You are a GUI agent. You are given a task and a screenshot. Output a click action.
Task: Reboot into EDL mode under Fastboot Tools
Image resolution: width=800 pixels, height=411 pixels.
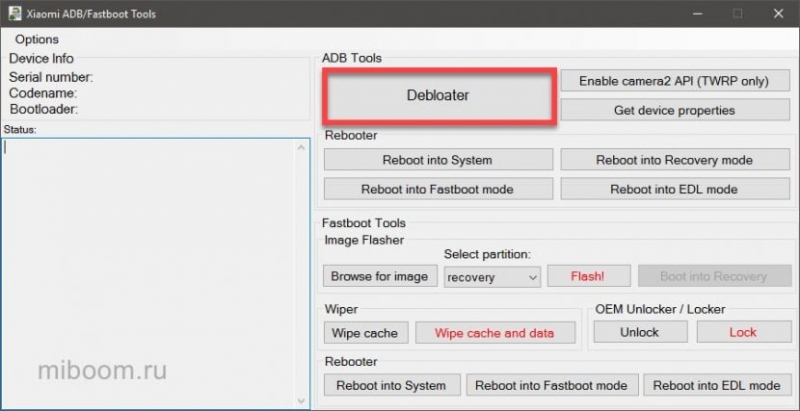717,385
